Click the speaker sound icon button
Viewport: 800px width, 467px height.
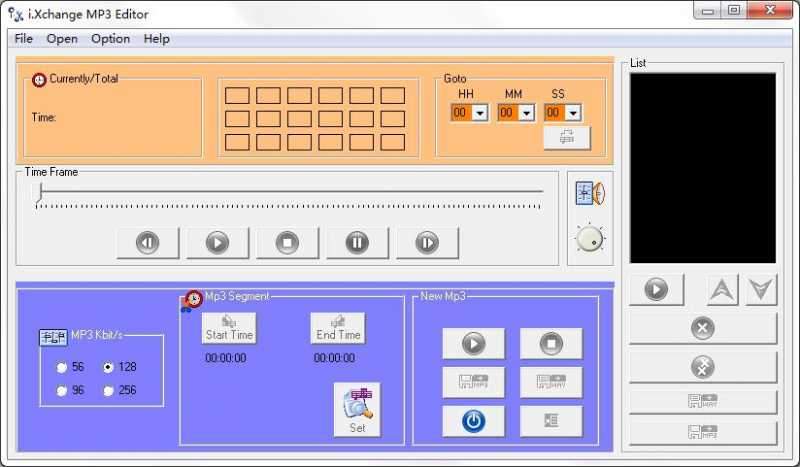click(x=590, y=193)
